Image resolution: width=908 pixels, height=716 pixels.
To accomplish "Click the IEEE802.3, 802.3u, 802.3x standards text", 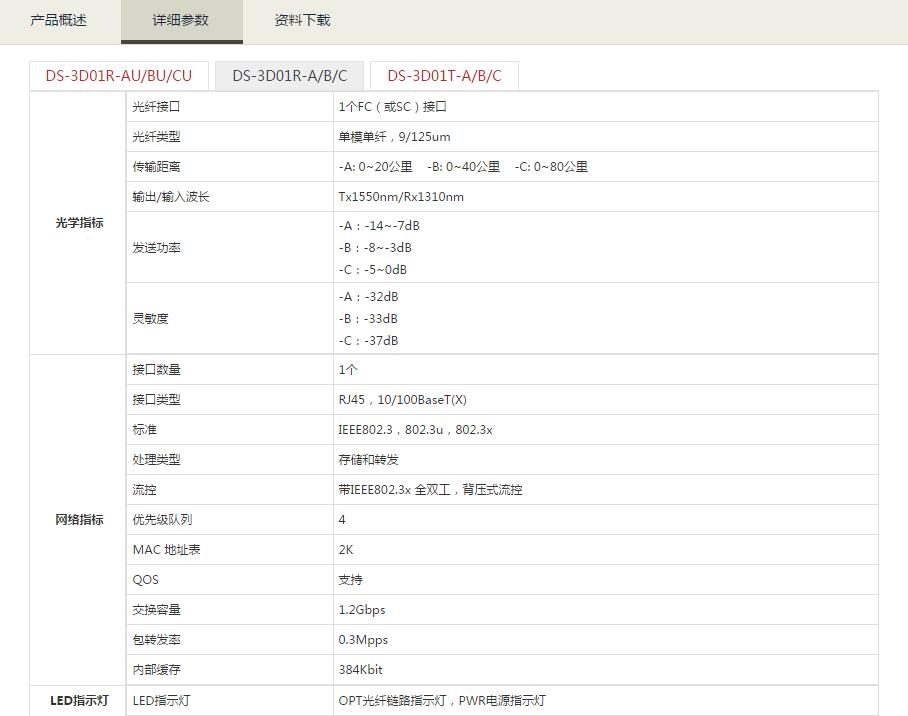I will tap(415, 430).
